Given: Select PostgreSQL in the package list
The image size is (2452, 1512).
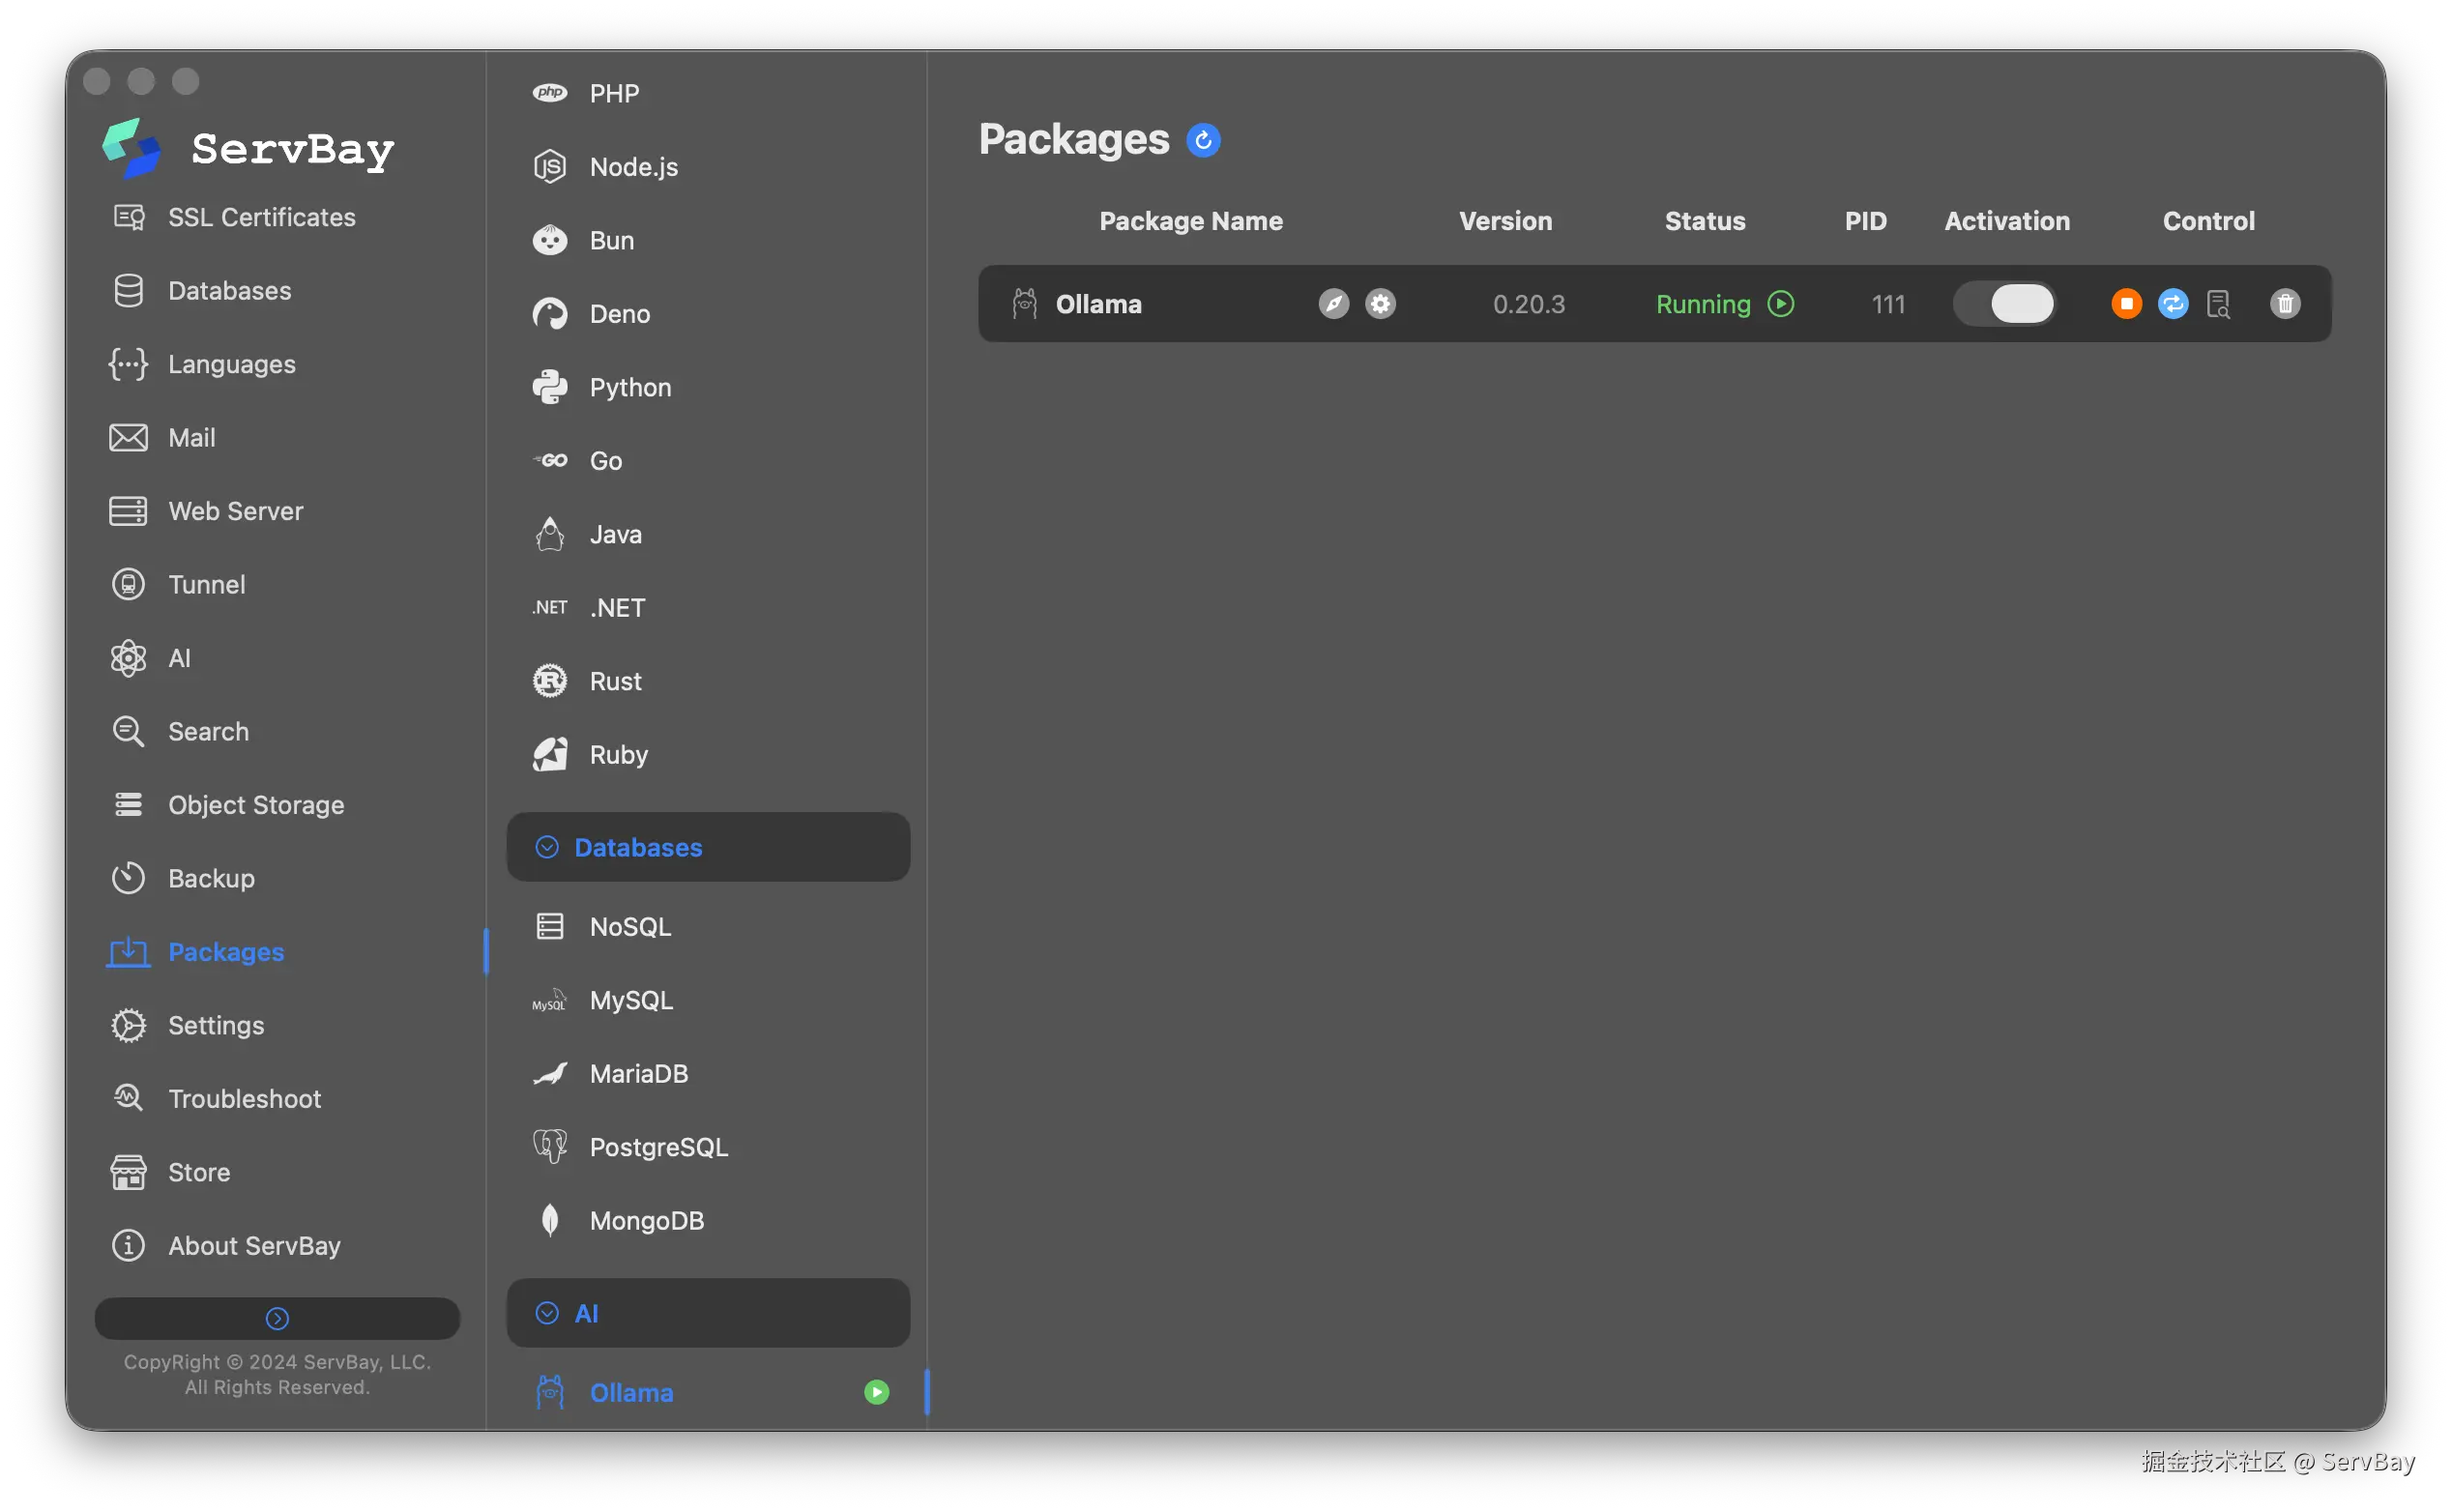Looking at the screenshot, I should pyautogui.click(x=658, y=1147).
